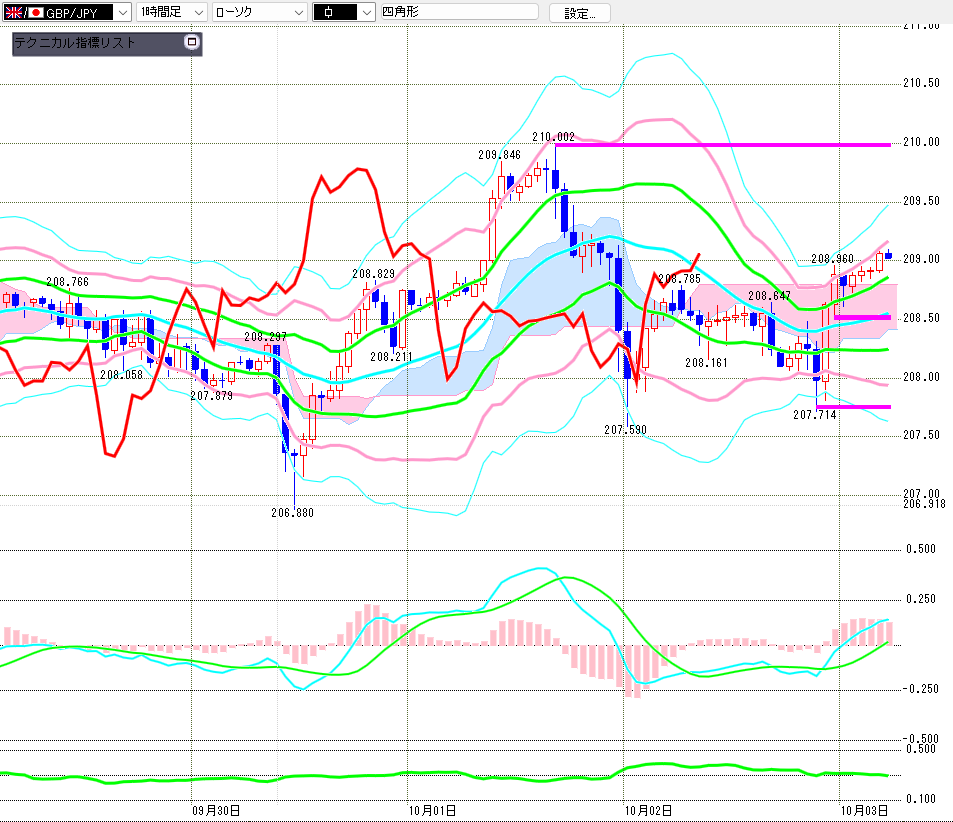Expand the テクニカル指標リスト panel via its square icon

[192, 42]
